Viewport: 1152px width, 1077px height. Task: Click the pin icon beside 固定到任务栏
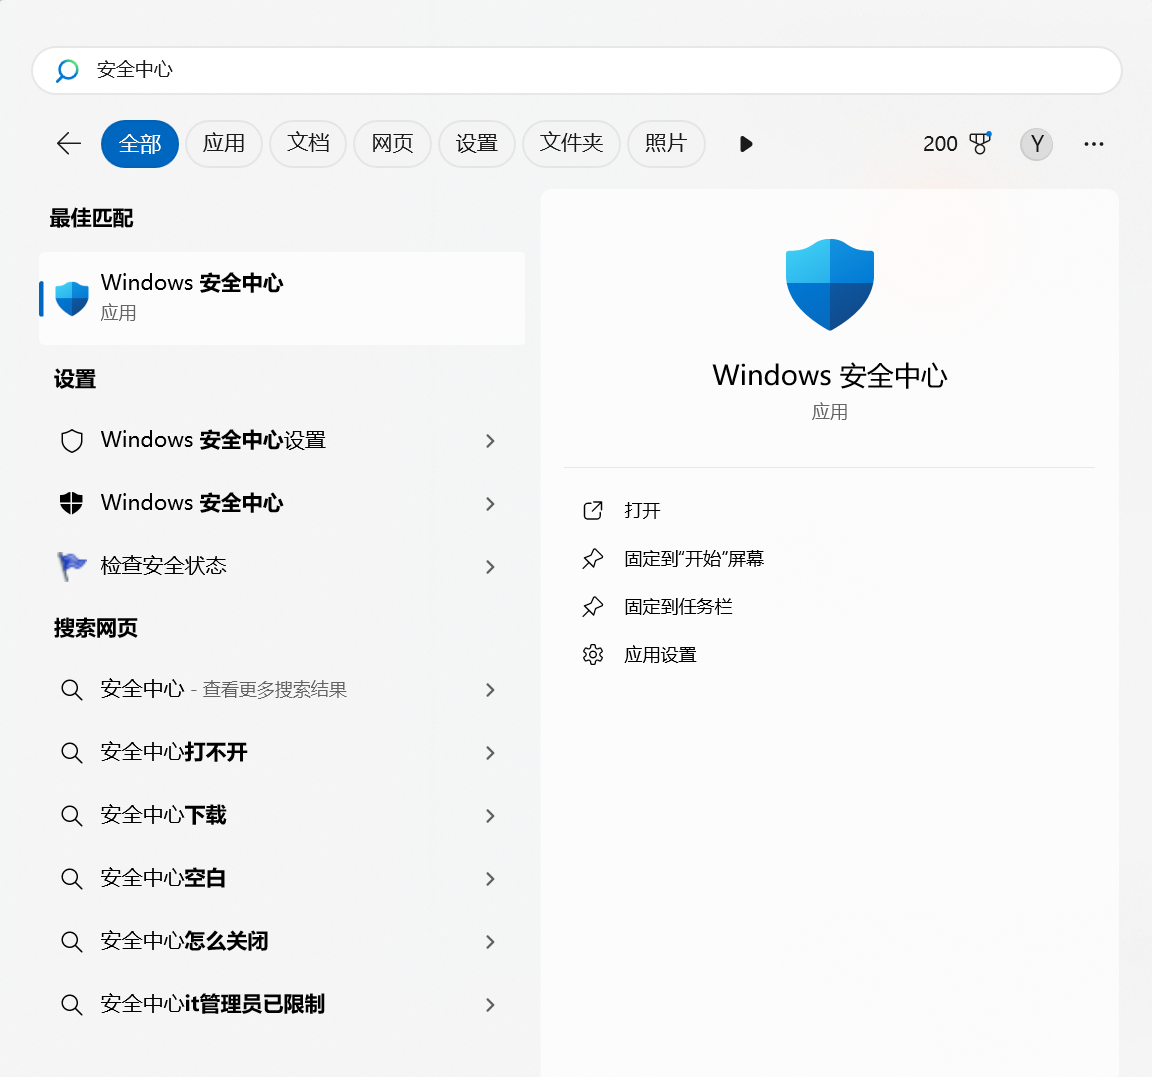pos(593,607)
